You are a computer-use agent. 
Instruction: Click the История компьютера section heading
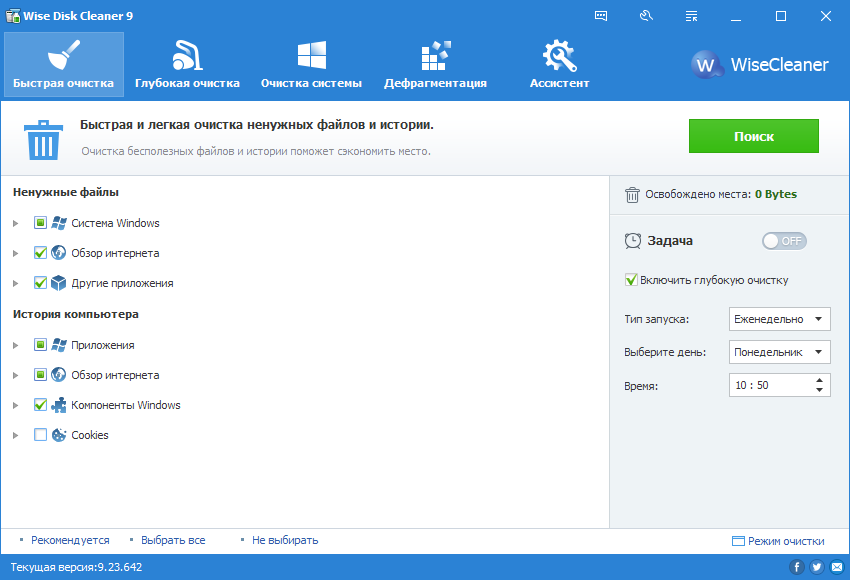click(75, 314)
